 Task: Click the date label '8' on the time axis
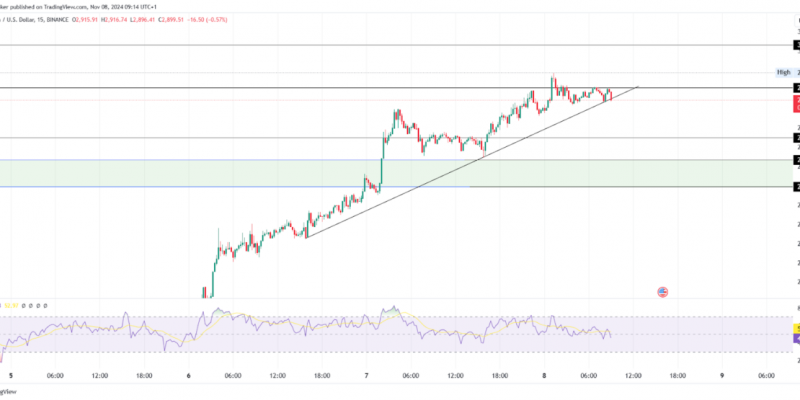click(x=544, y=376)
